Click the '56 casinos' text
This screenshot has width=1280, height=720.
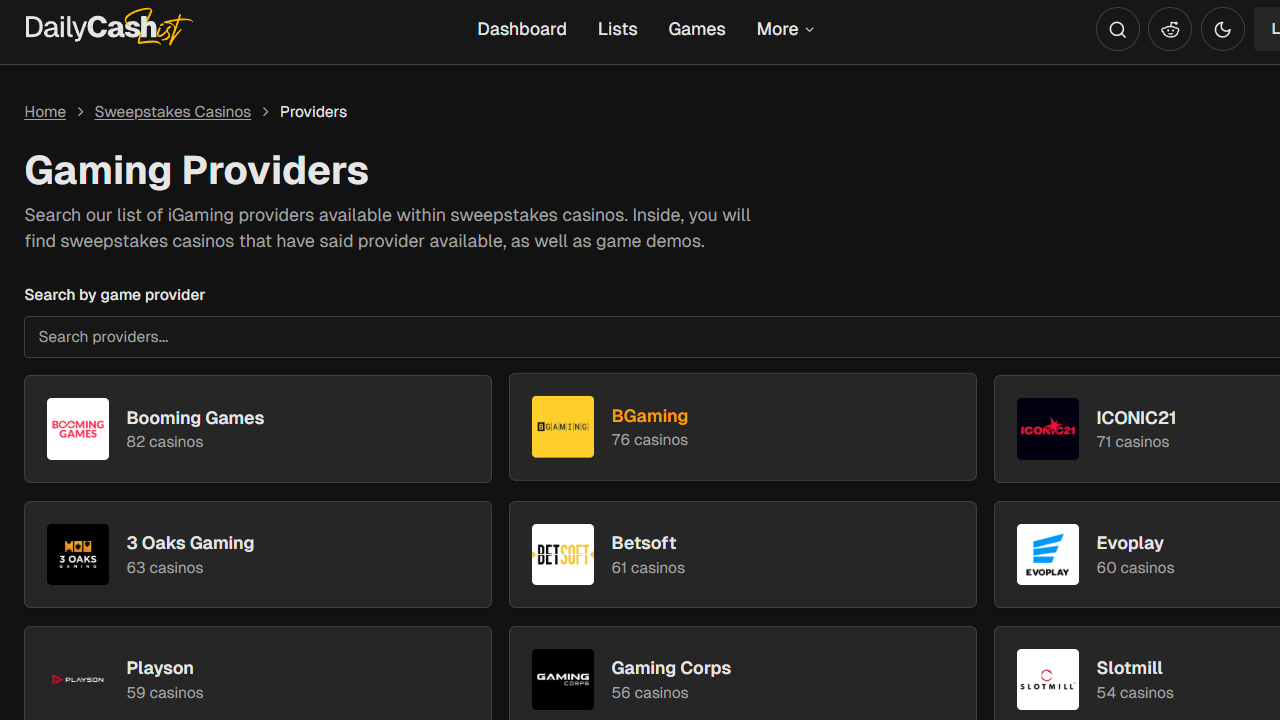tap(650, 693)
